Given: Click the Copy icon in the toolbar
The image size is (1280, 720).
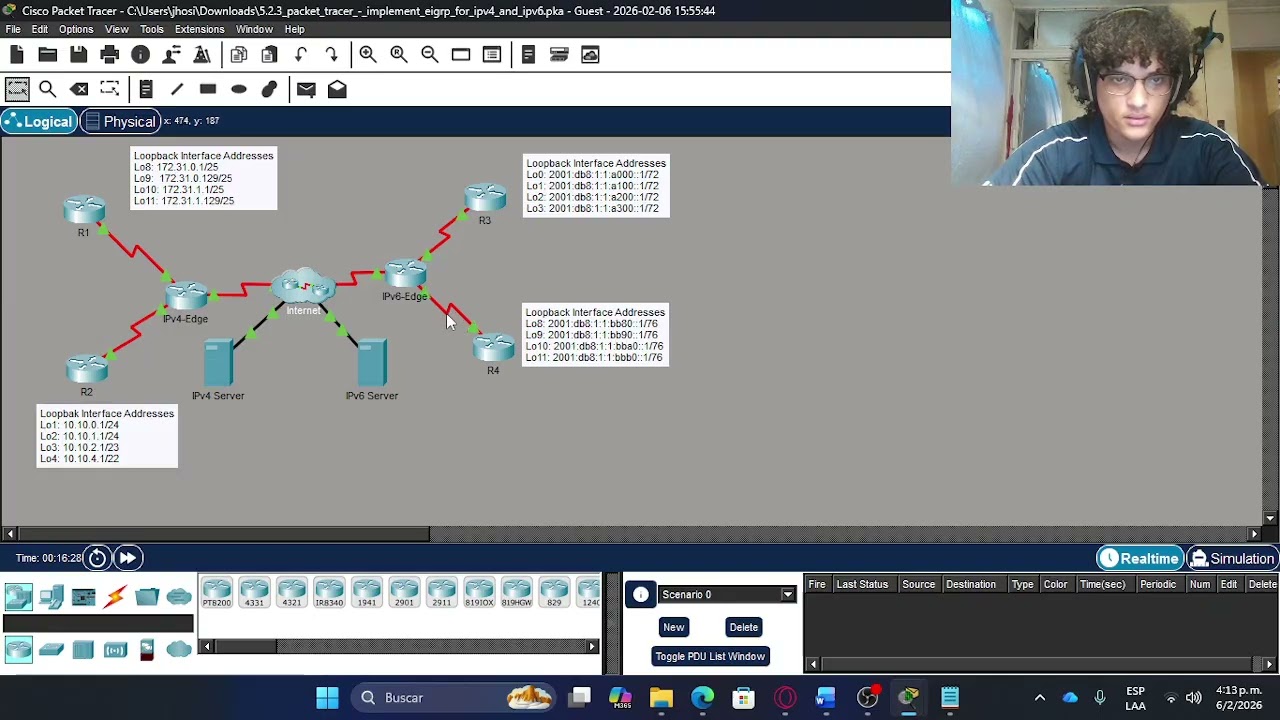Looking at the screenshot, I should click(239, 55).
